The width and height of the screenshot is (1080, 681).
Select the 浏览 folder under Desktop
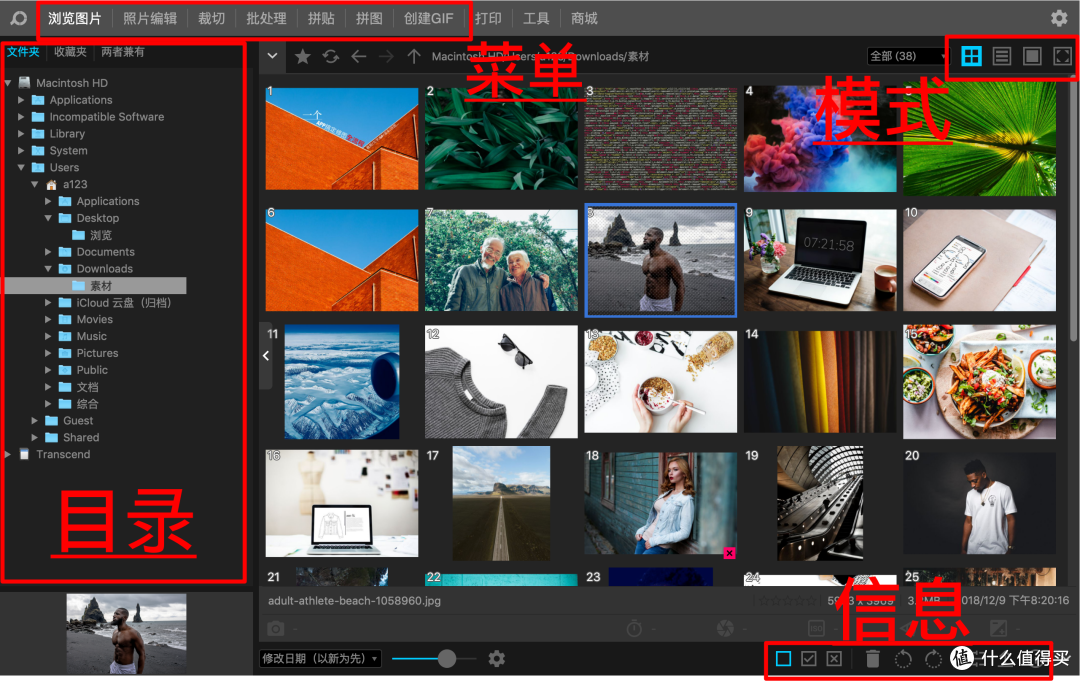(101, 235)
